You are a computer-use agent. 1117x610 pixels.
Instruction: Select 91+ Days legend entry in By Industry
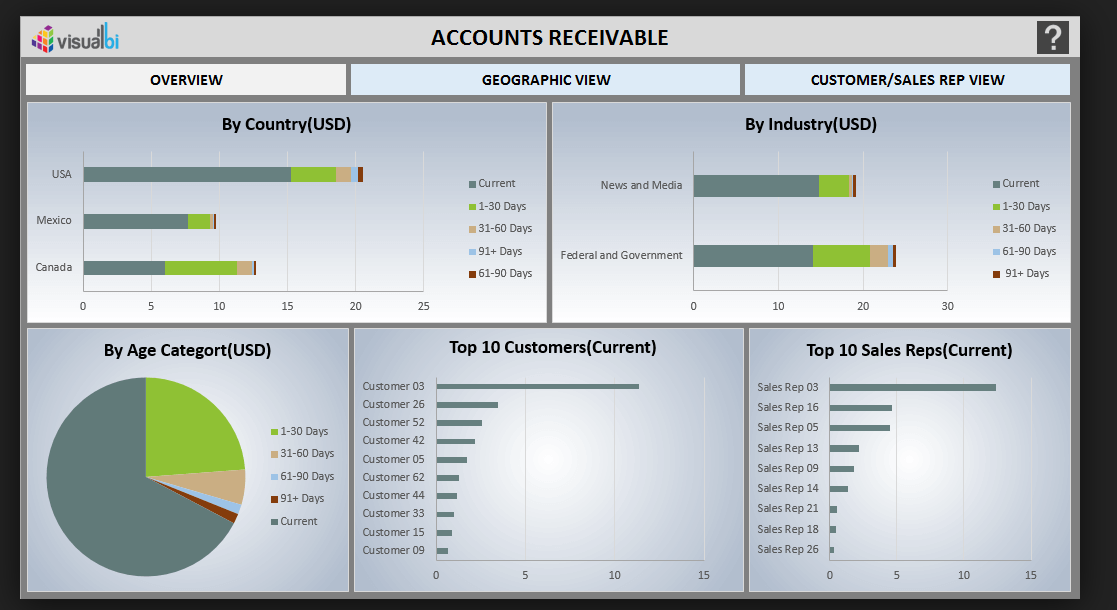(x=1022, y=274)
